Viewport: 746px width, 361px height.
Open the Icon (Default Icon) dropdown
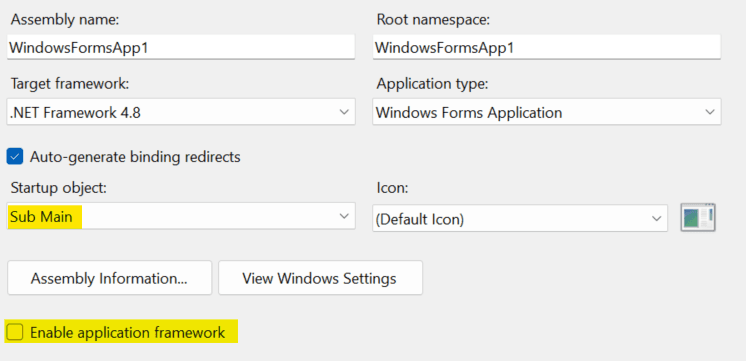pos(520,218)
